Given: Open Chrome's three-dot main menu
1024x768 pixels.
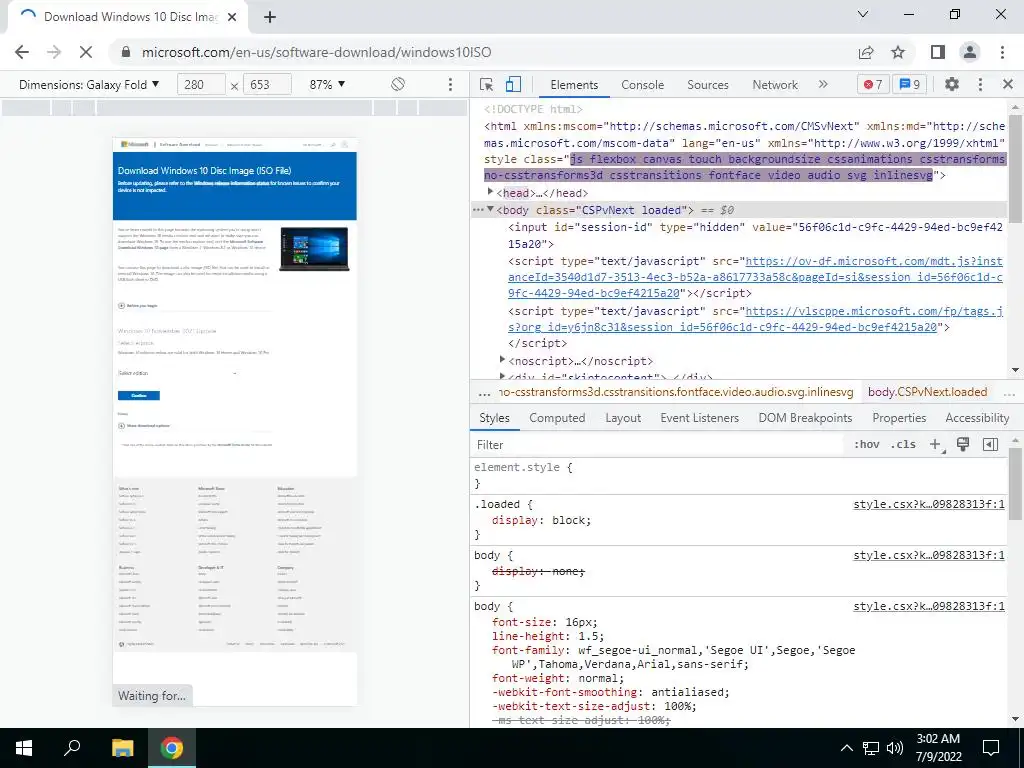Looking at the screenshot, I should 1002,52.
